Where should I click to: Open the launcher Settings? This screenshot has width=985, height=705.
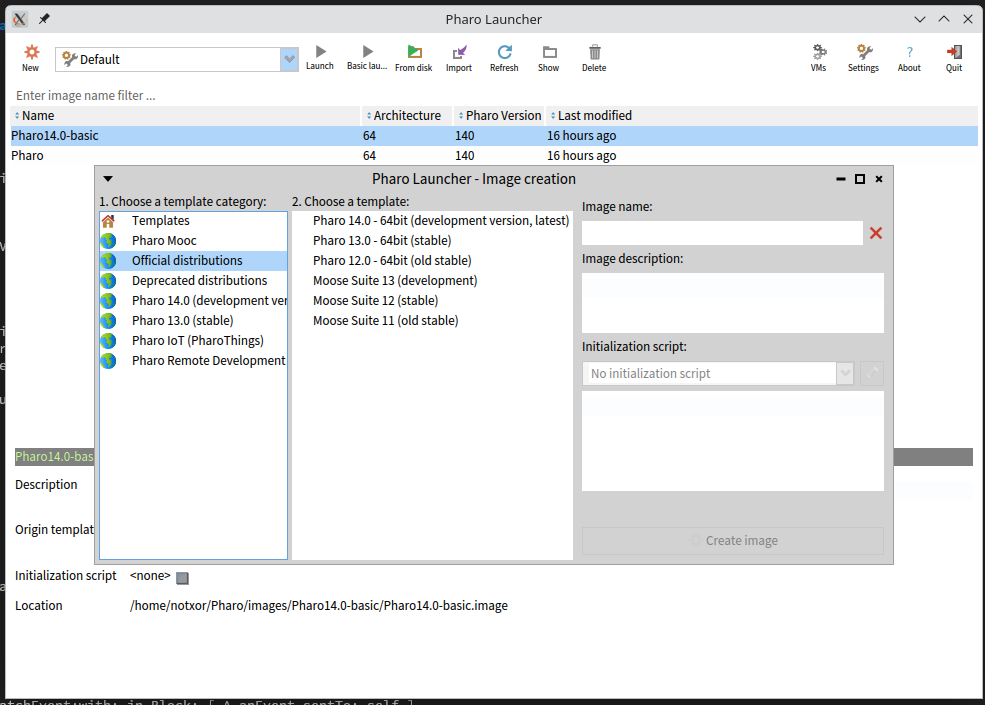tap(863, 58)
